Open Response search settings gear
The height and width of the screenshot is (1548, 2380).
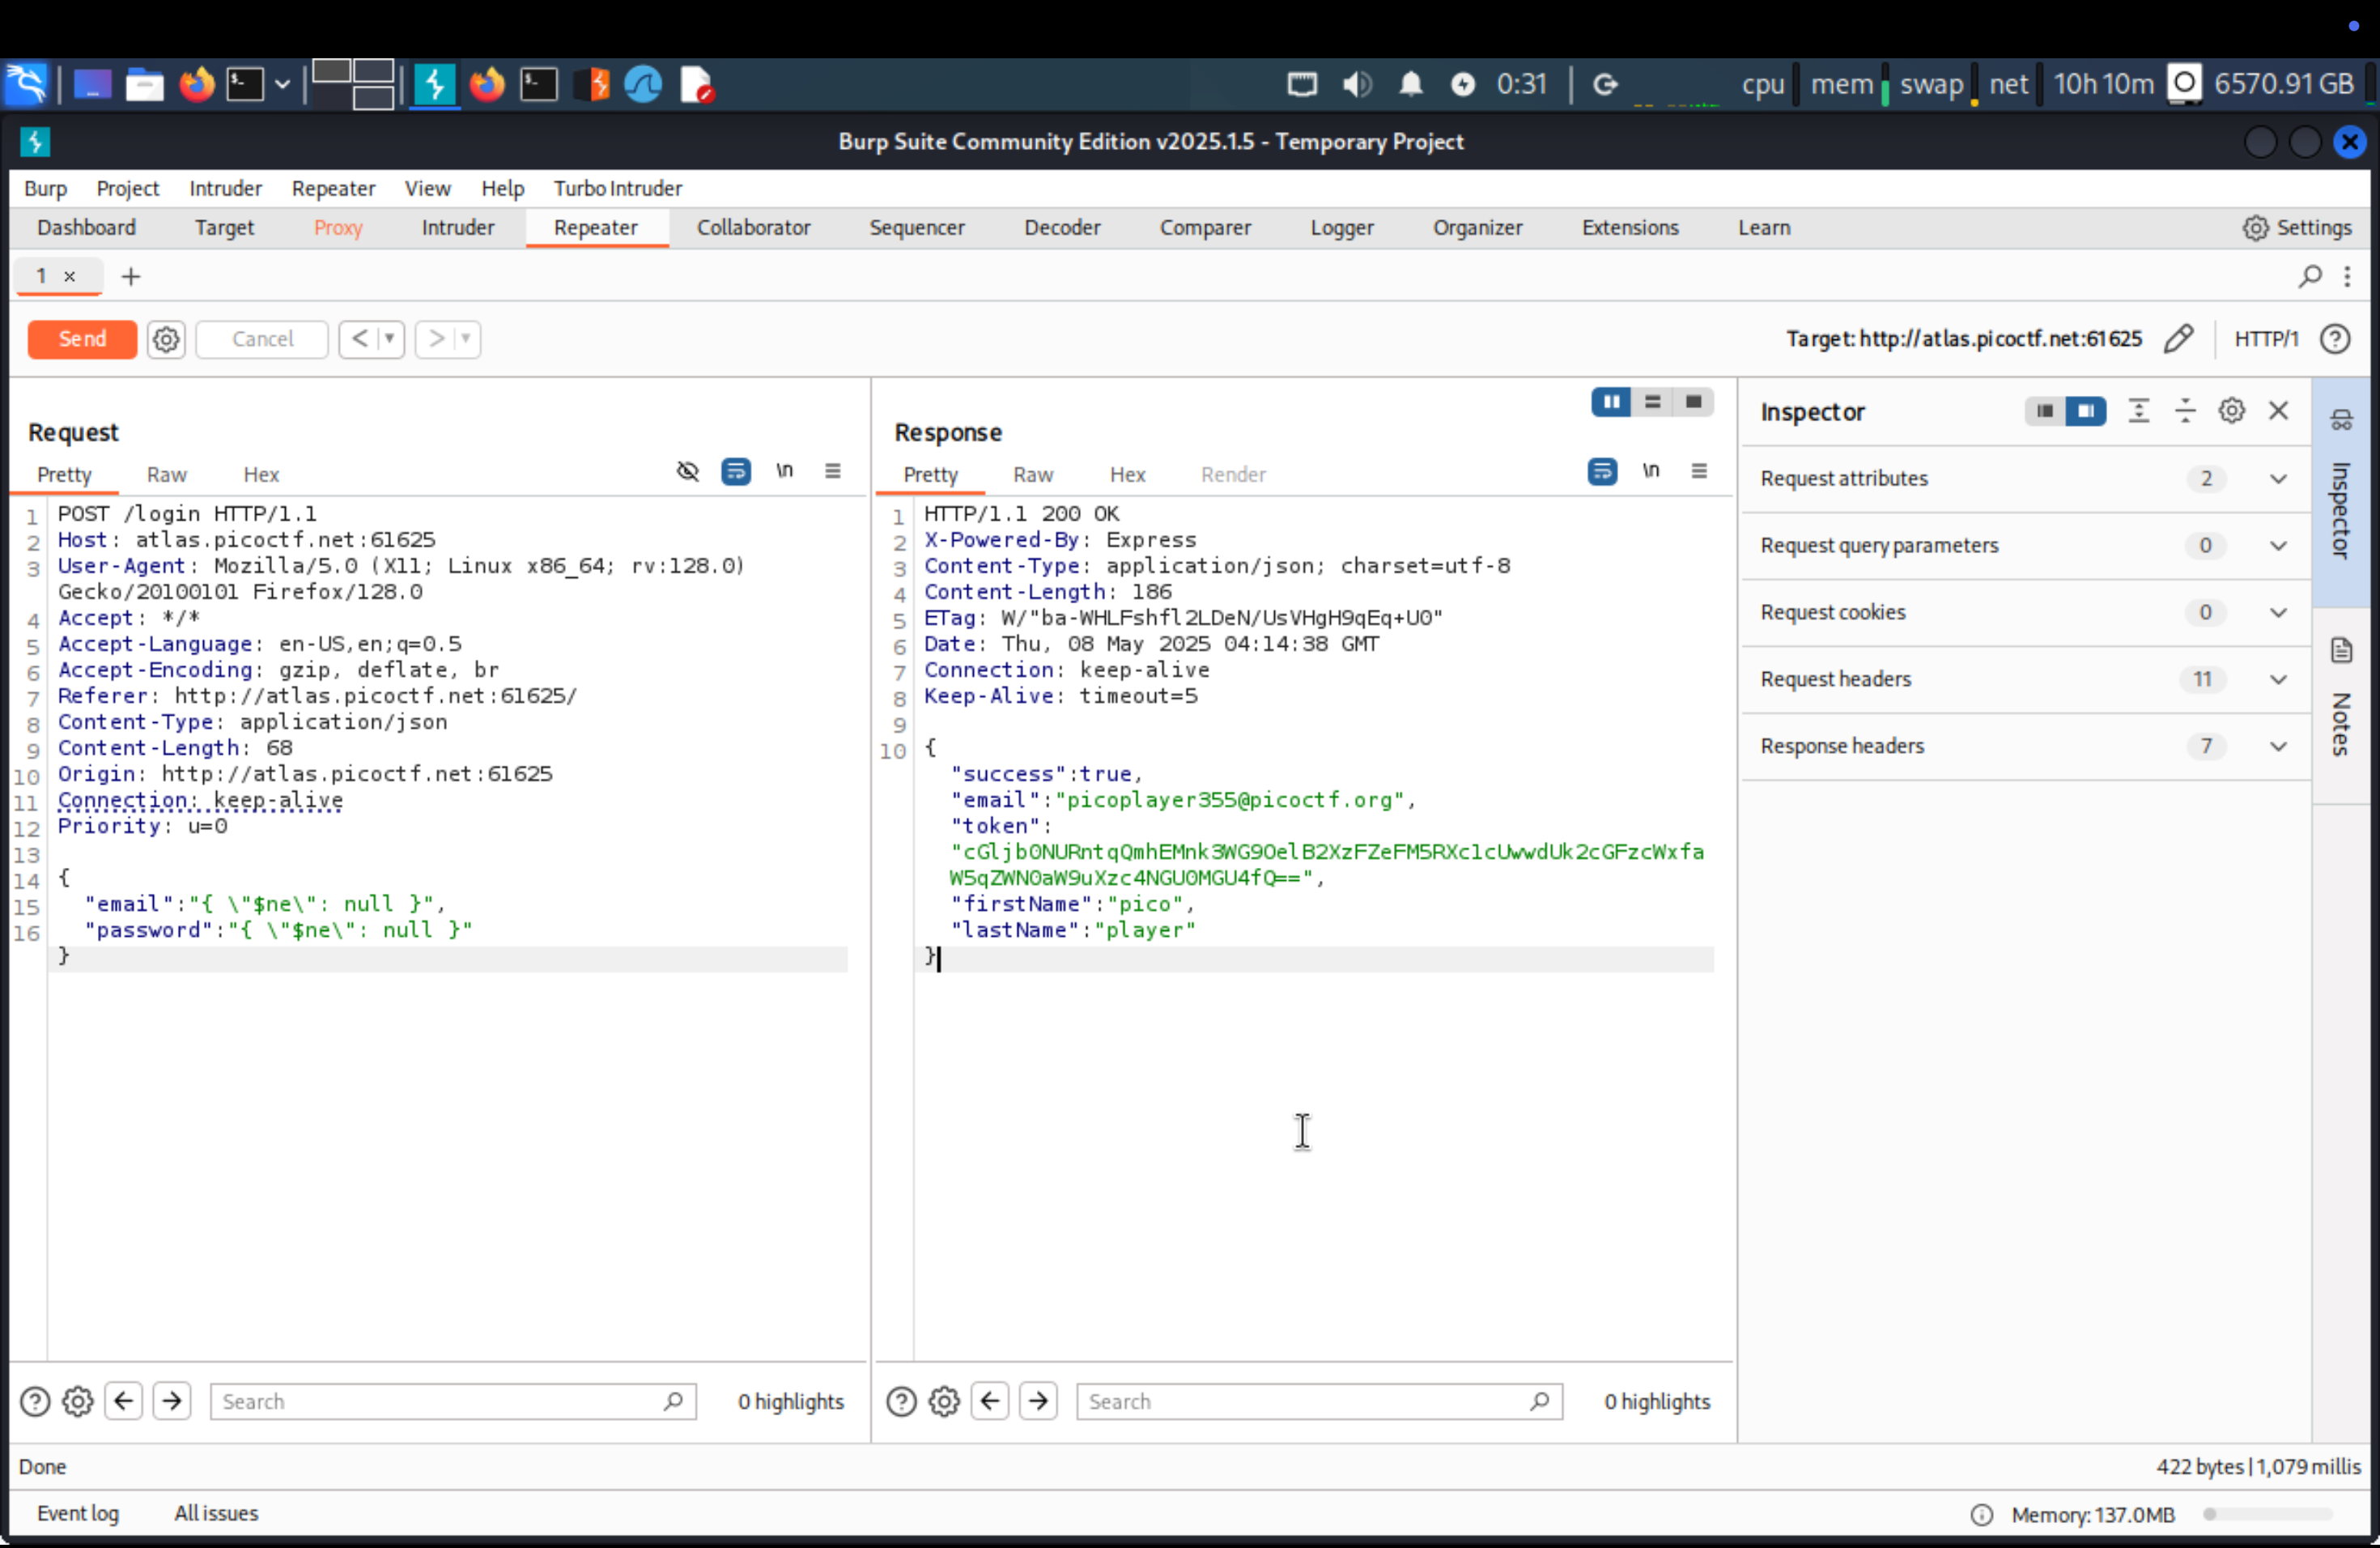[x=944, y=1402]
